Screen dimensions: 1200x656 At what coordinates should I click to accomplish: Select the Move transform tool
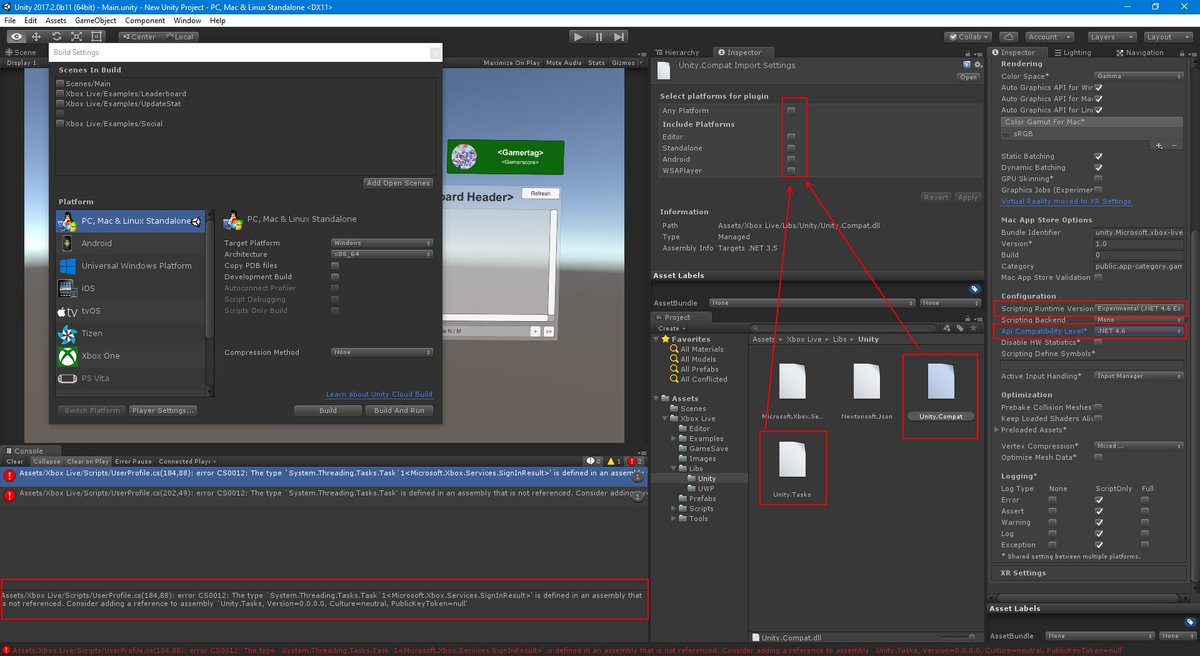point(38,36)
